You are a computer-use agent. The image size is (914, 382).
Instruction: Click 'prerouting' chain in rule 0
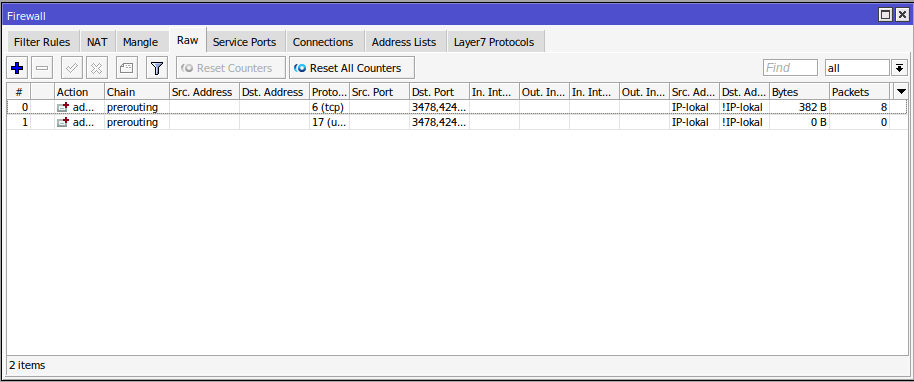point(132,107)
